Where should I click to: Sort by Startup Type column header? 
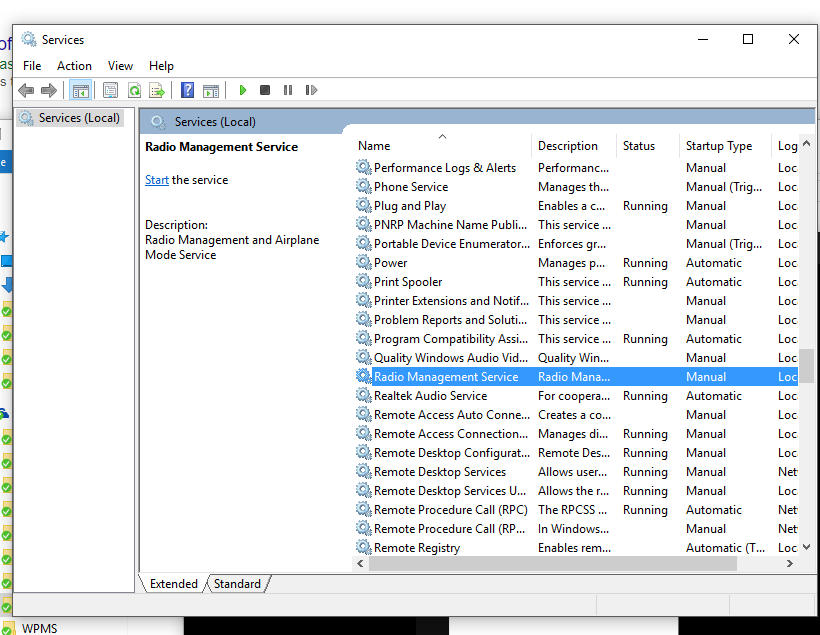725,146
